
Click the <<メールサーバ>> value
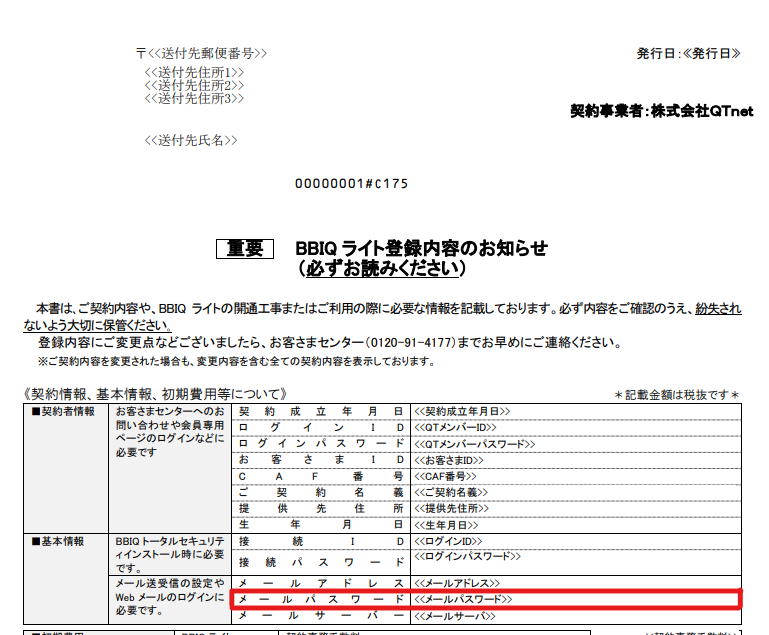click(x=455, y=616)
